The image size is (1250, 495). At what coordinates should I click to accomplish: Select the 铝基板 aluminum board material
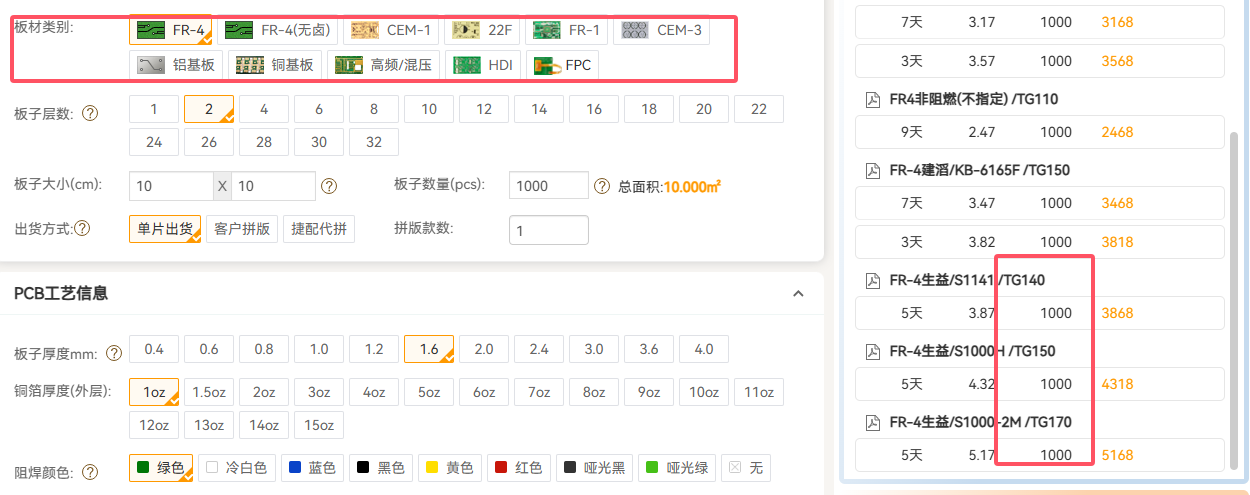click(x=180, y=66)
